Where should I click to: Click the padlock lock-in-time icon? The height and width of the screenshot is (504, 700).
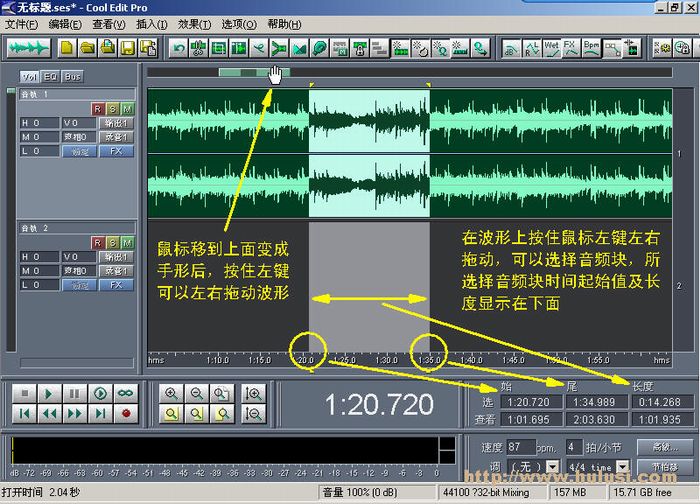360,48
